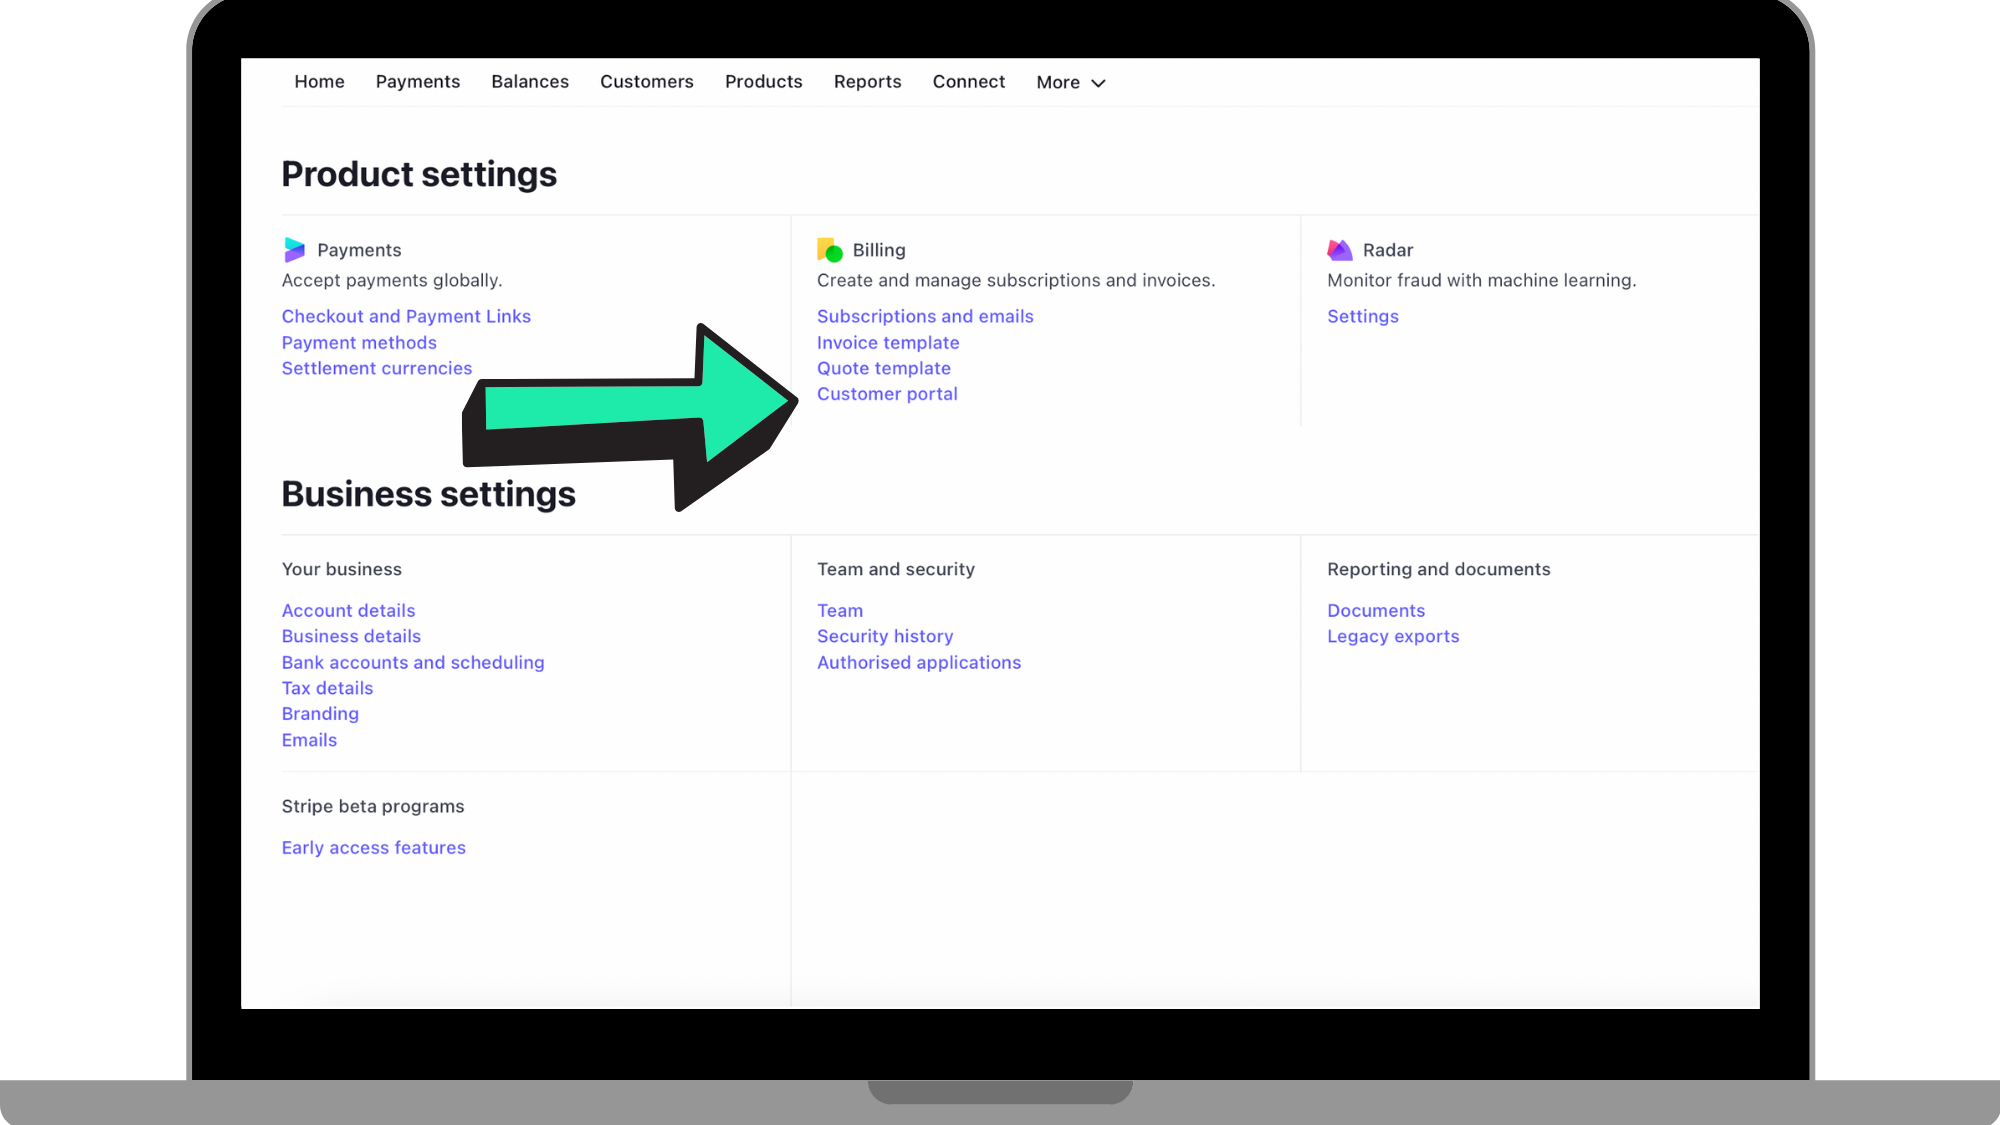Open the Branding settings link
Screen dimensions: 2000x1125
pos(320,714)
